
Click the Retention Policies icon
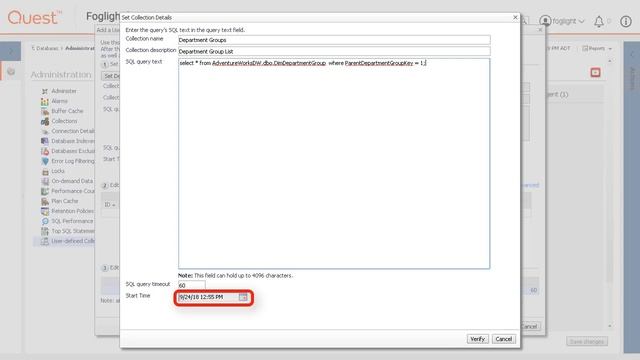tap(45, 211)
